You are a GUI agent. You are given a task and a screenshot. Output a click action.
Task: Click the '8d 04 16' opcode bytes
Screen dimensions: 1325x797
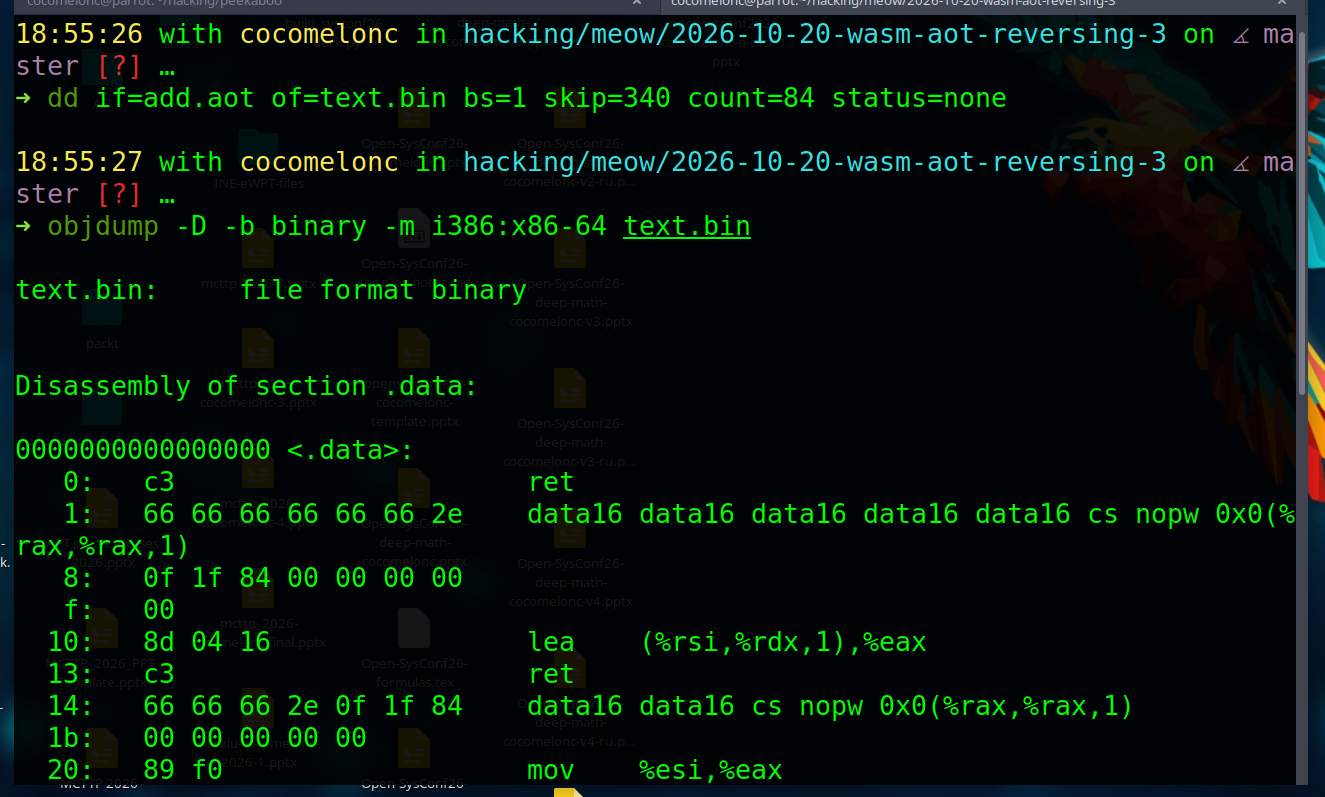coord(207,642)
